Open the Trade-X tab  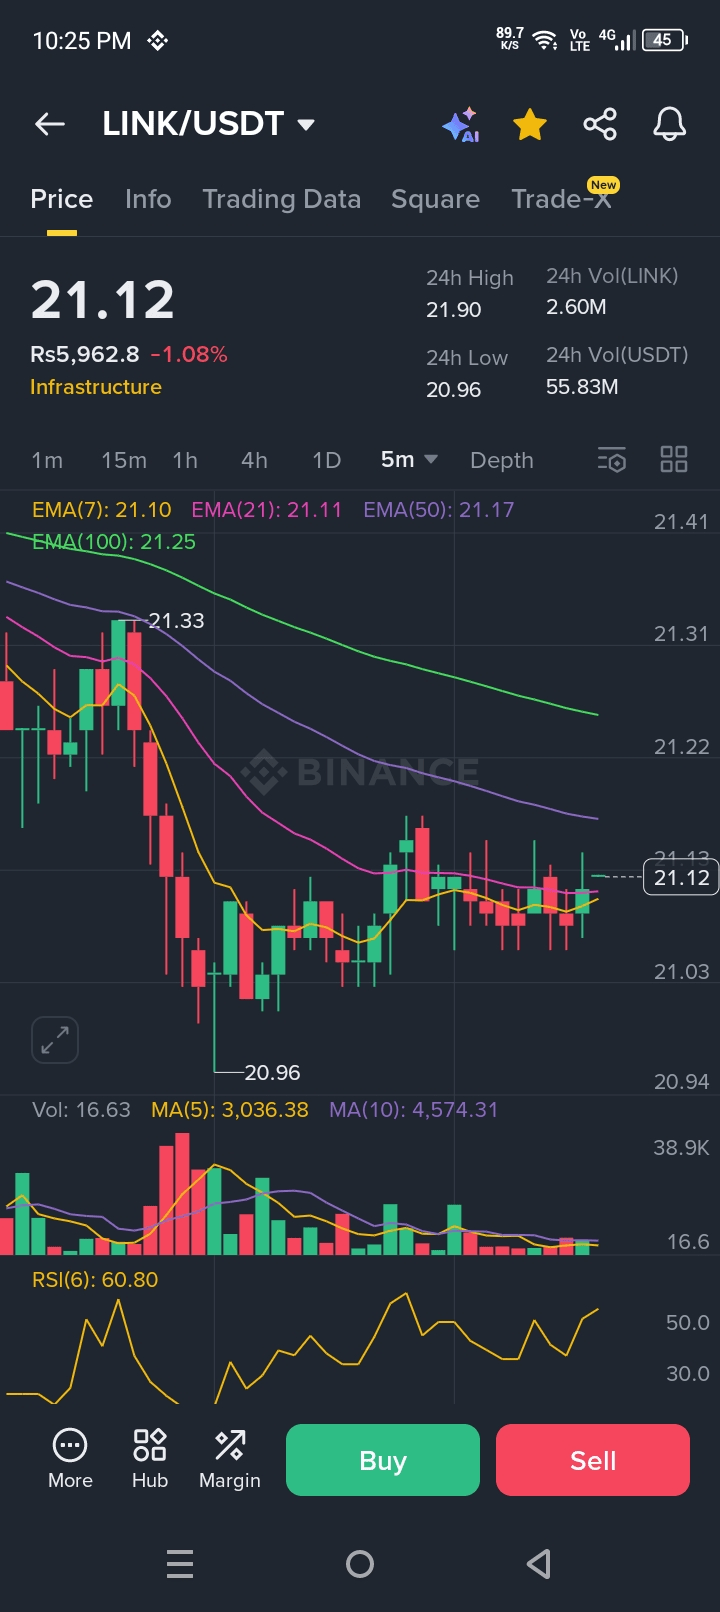click(561, 199)
